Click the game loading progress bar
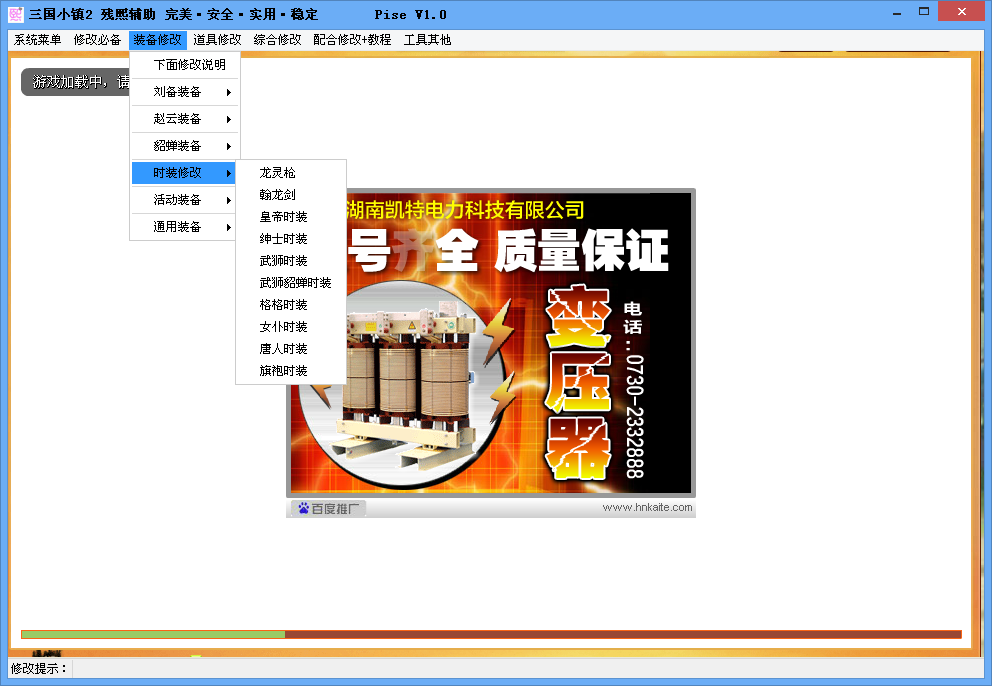Screen dimensions: 992x686 click(x=491, y=634)
